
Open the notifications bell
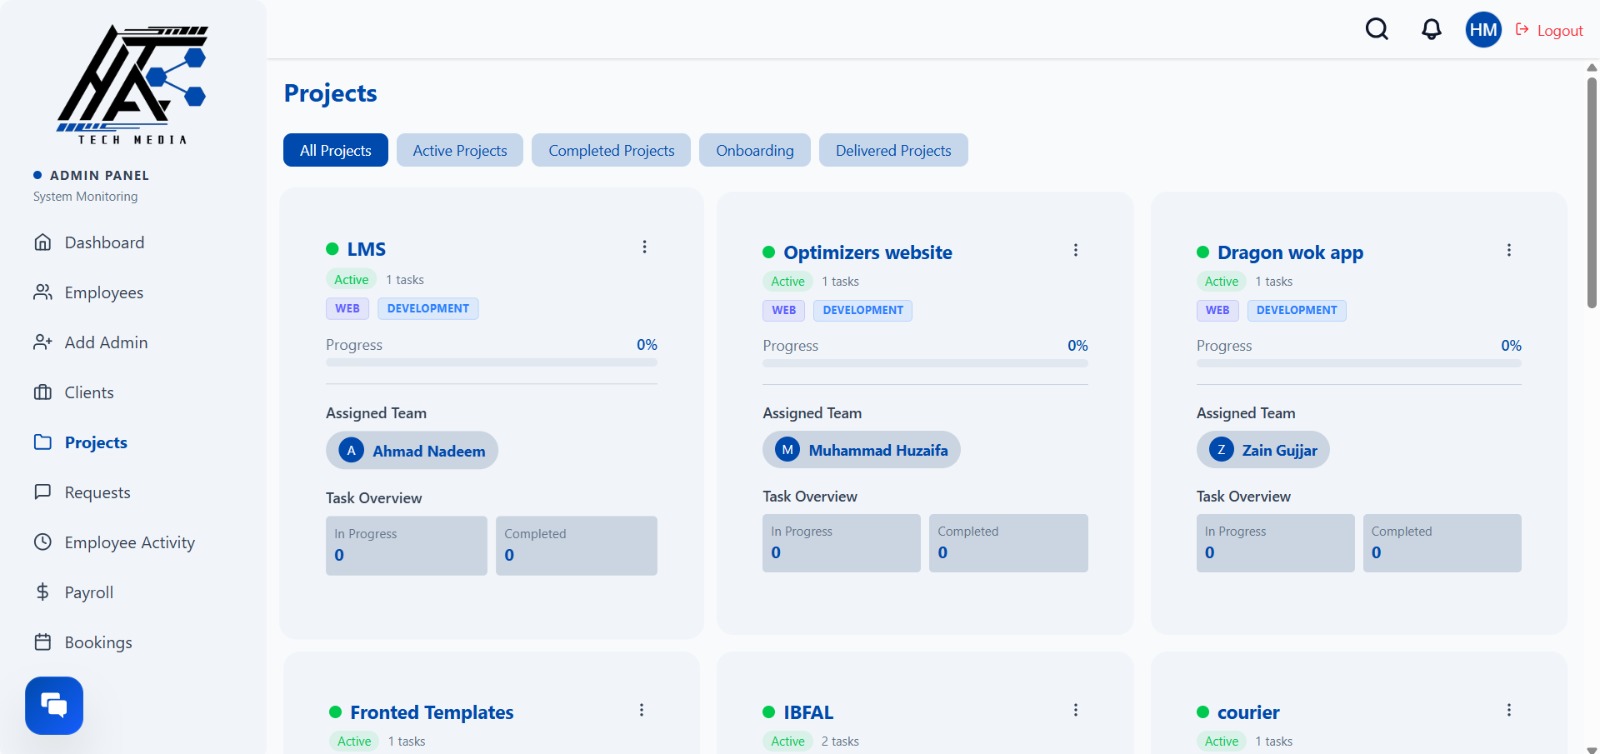tap(1431, 29)
